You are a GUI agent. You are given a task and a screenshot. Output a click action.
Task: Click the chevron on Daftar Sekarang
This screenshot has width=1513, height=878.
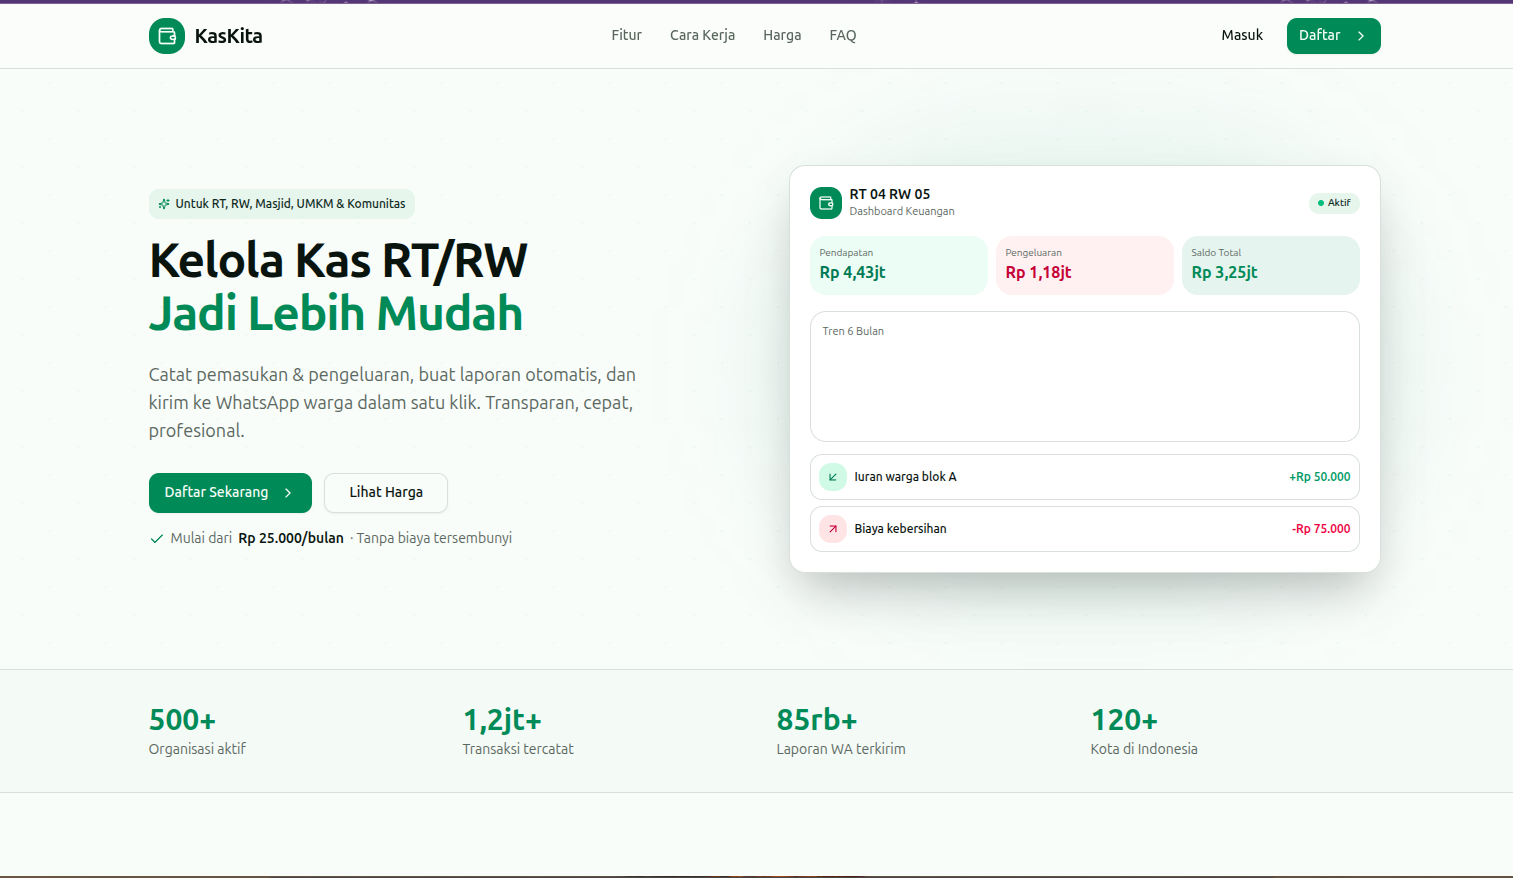[x=288, y=493]
